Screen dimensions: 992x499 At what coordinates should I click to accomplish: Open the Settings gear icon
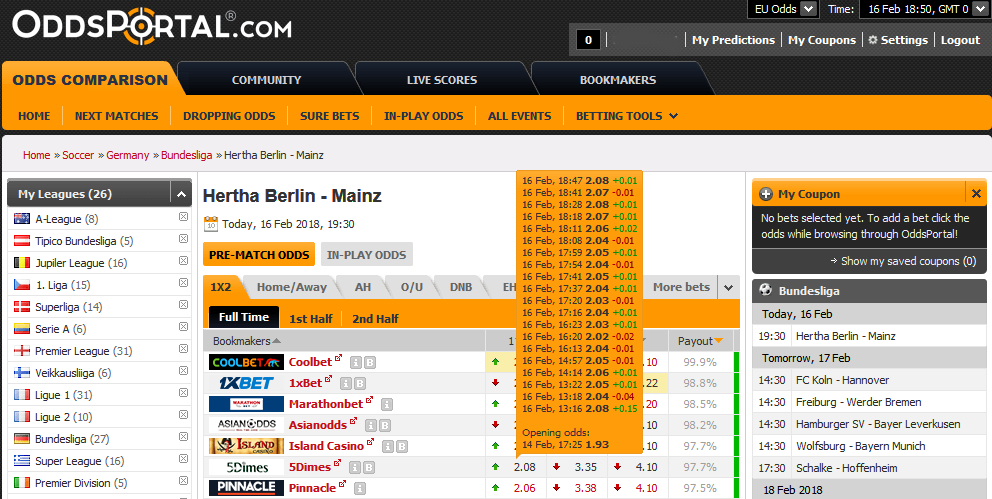873,40
